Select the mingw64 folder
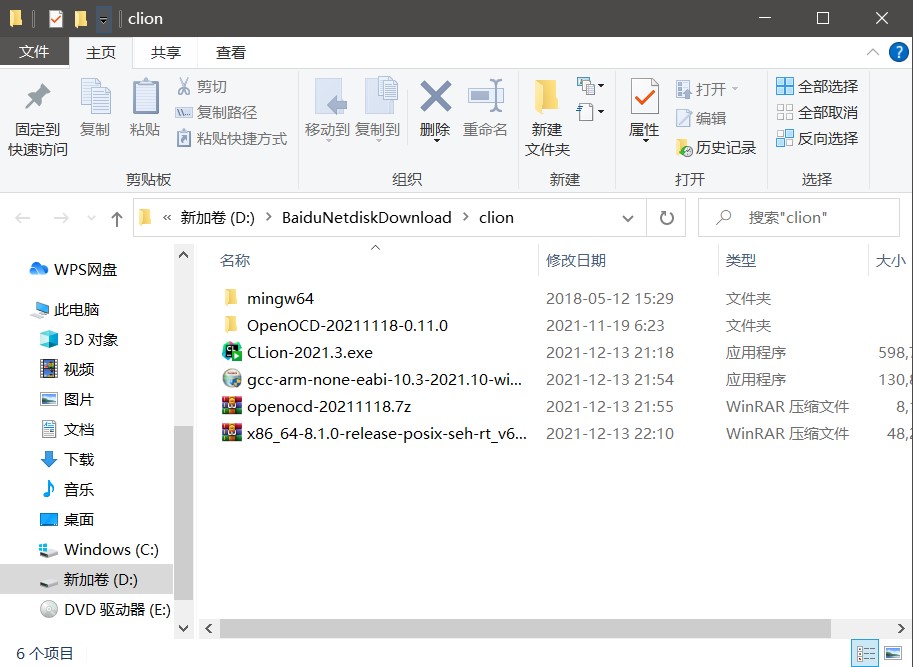The image size is (913, 667). [x=280, y=299]
